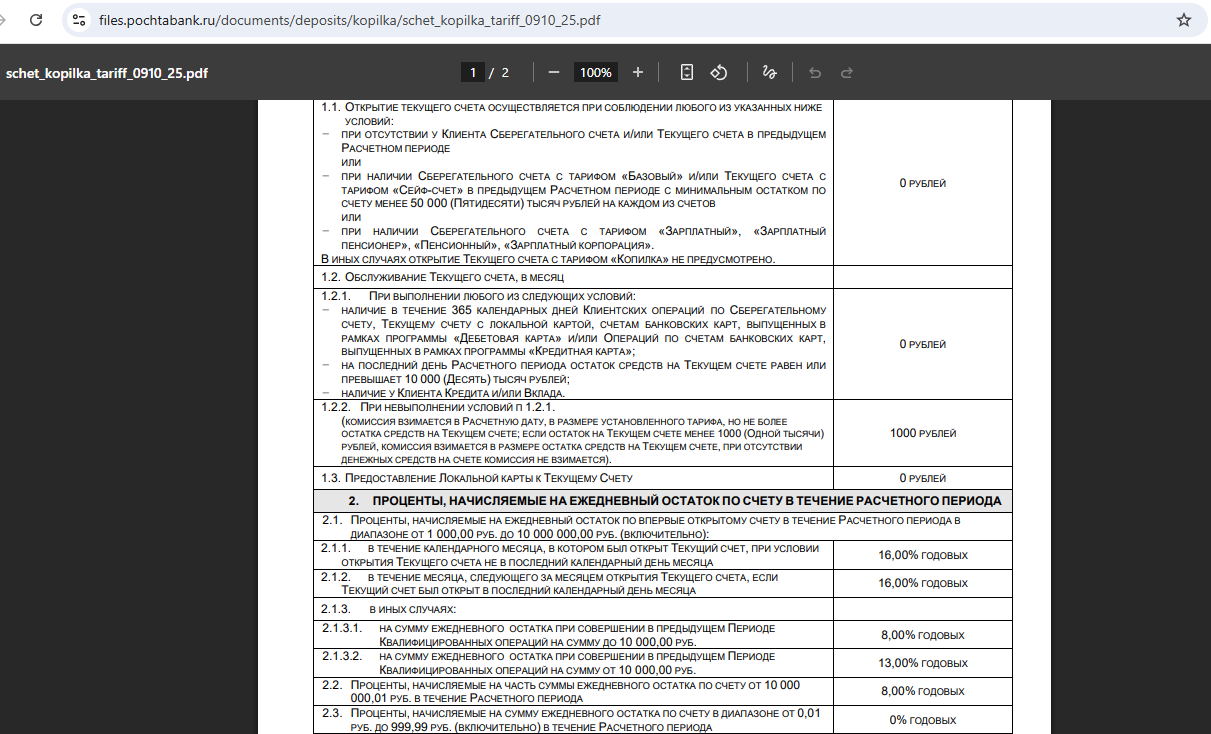Image resolution: width=1211 pixels, height=734 pixels.
Task: Click the page number field showing 1
Action: [472, 72]
